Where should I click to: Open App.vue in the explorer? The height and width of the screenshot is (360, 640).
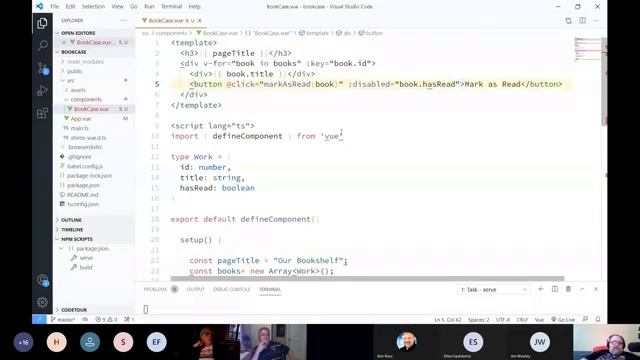pos(81,119)
